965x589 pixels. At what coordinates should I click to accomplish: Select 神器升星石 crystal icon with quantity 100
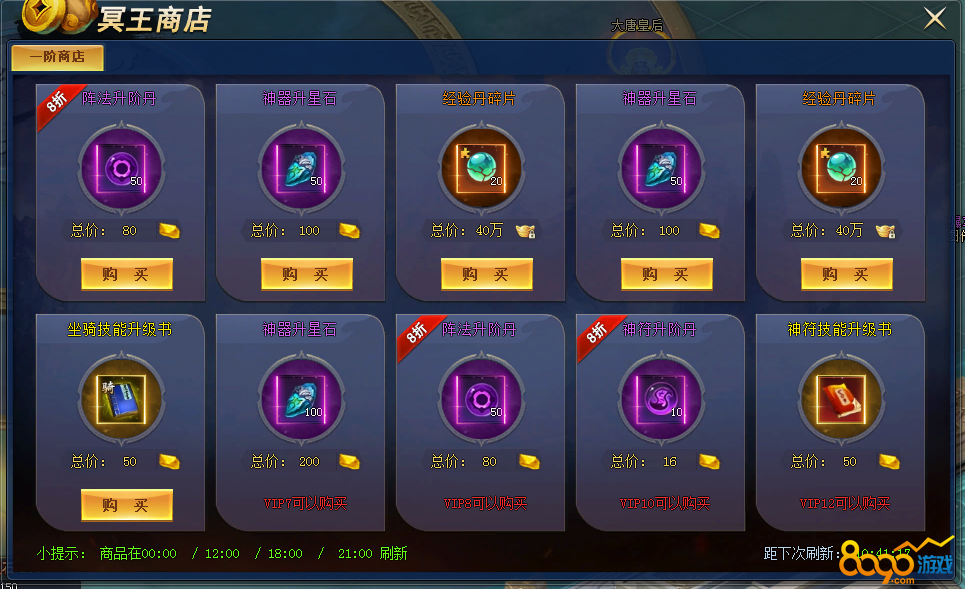(x=302, y=399)
